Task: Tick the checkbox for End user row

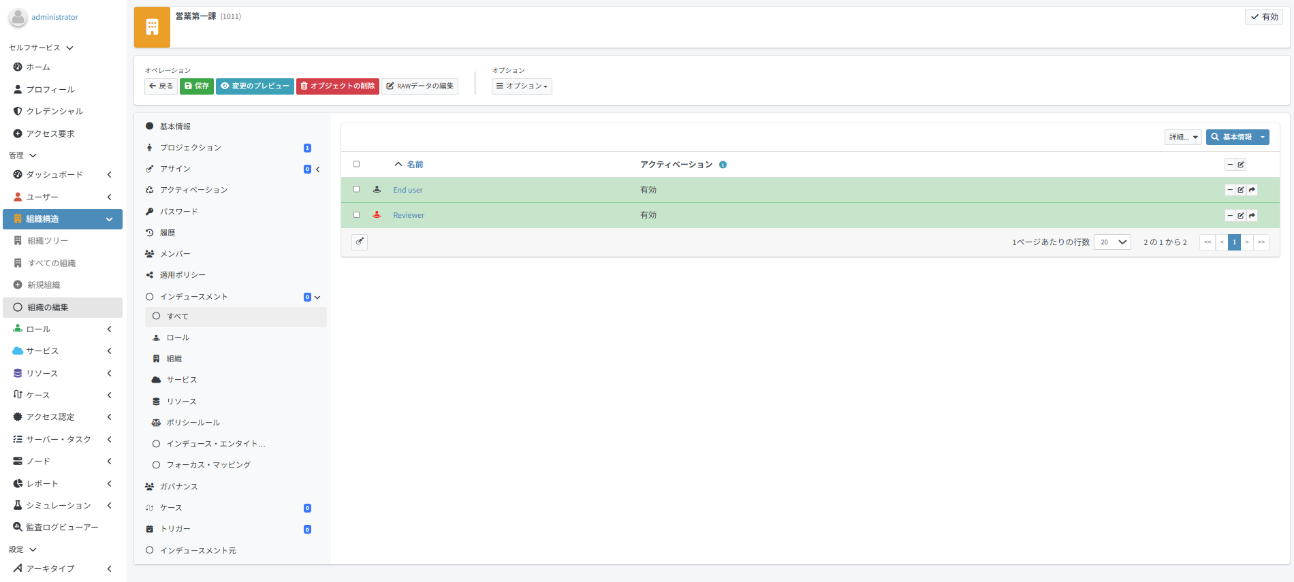Action: click(356, 189)
